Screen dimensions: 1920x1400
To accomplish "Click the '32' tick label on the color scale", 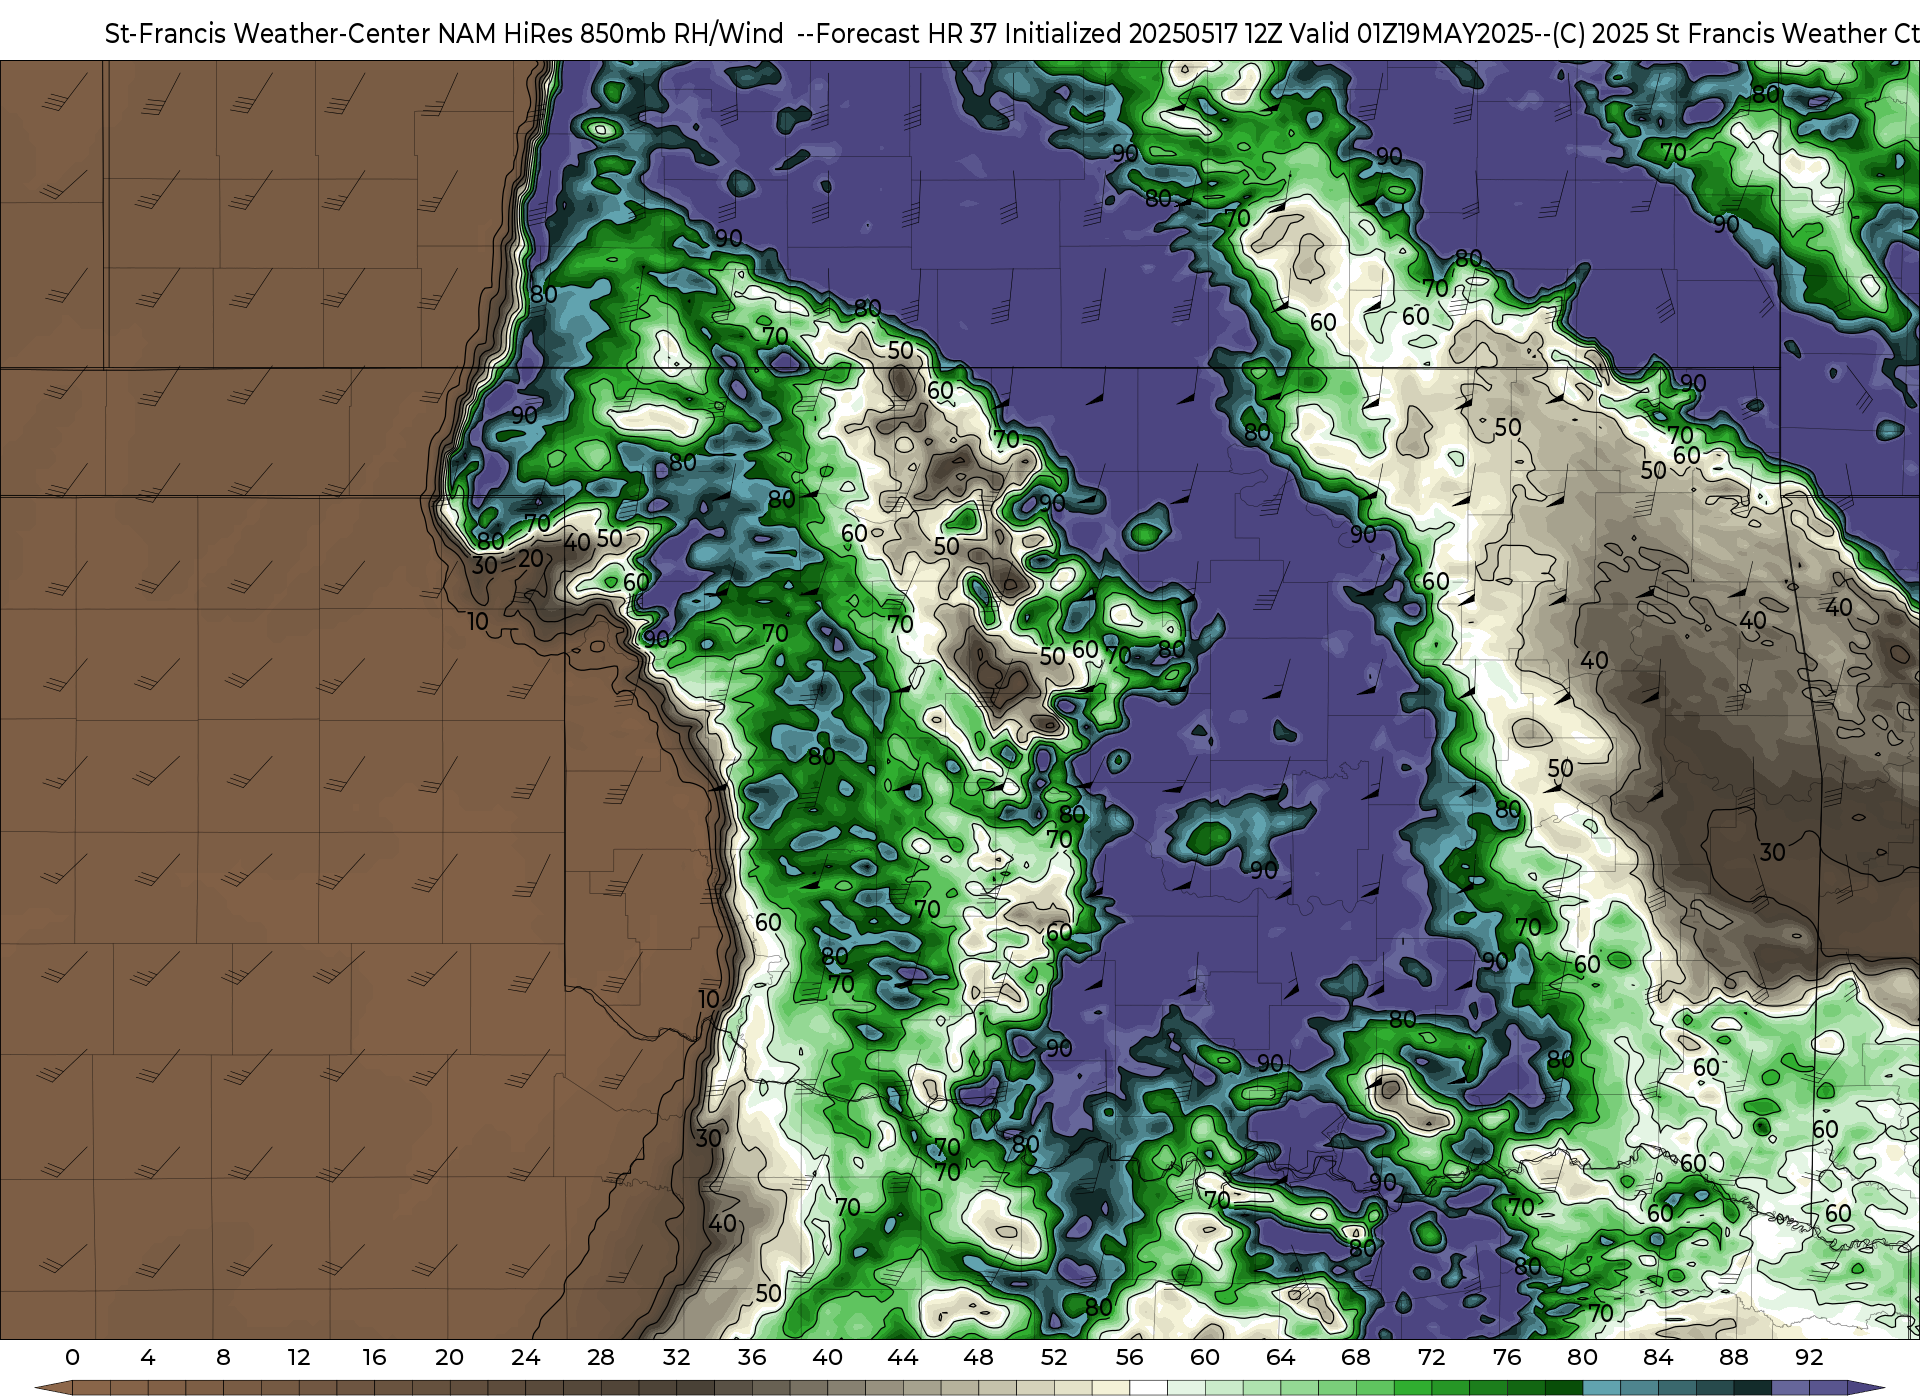I will point(676,1357).
